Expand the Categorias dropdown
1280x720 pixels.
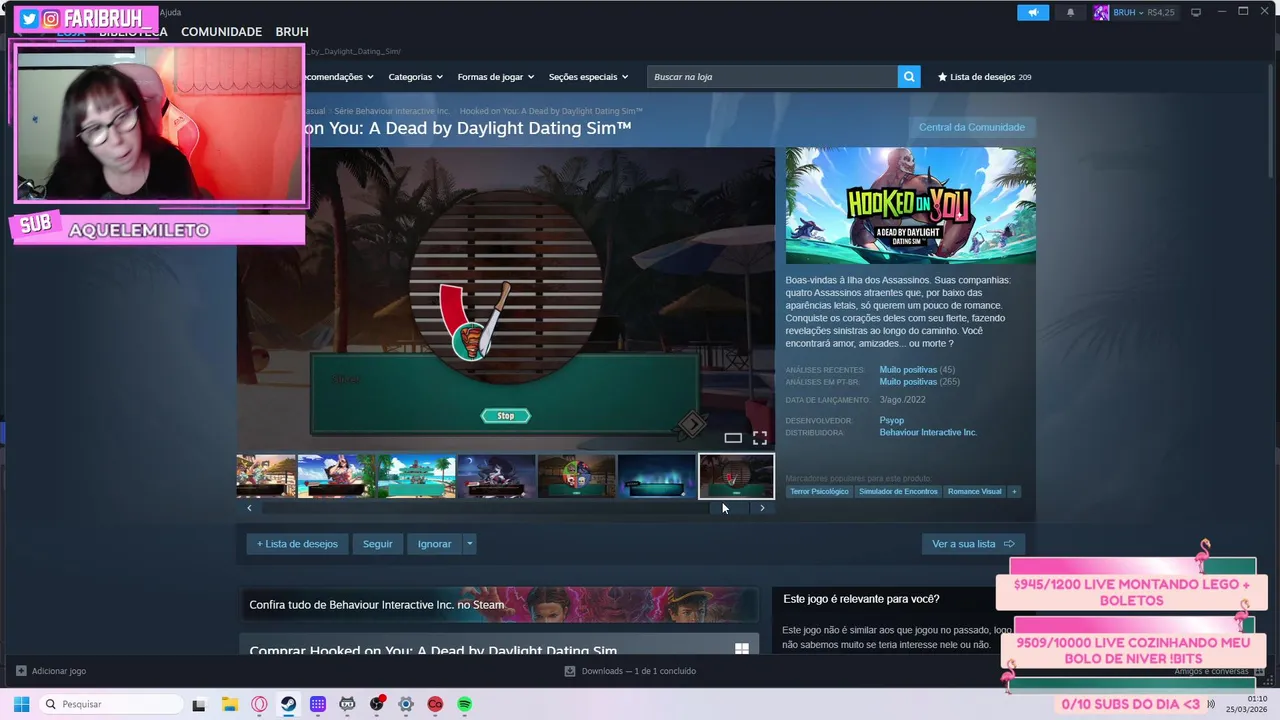coord(415,77)
